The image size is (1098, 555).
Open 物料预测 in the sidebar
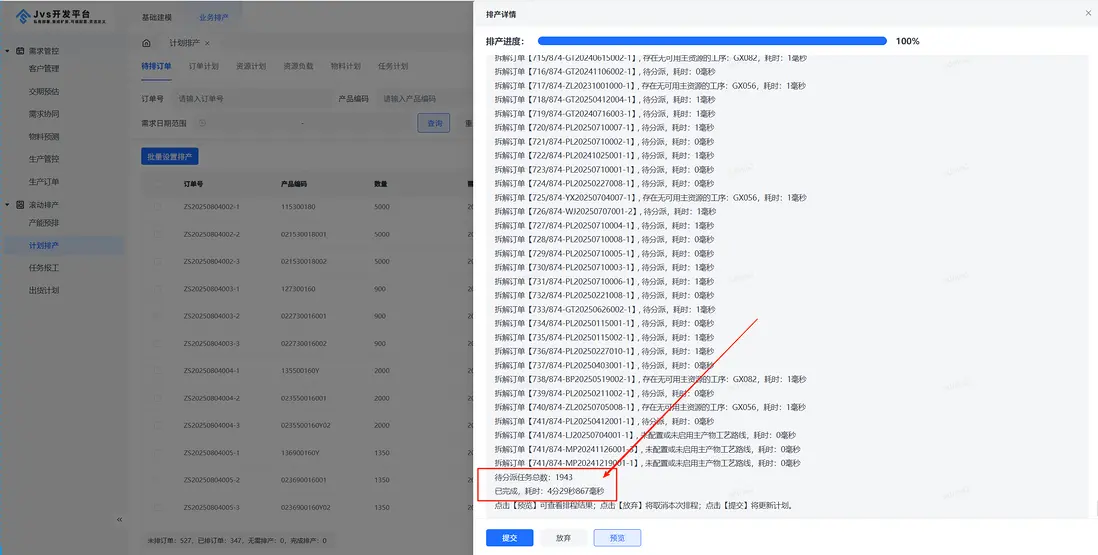[x=43, y=136]
